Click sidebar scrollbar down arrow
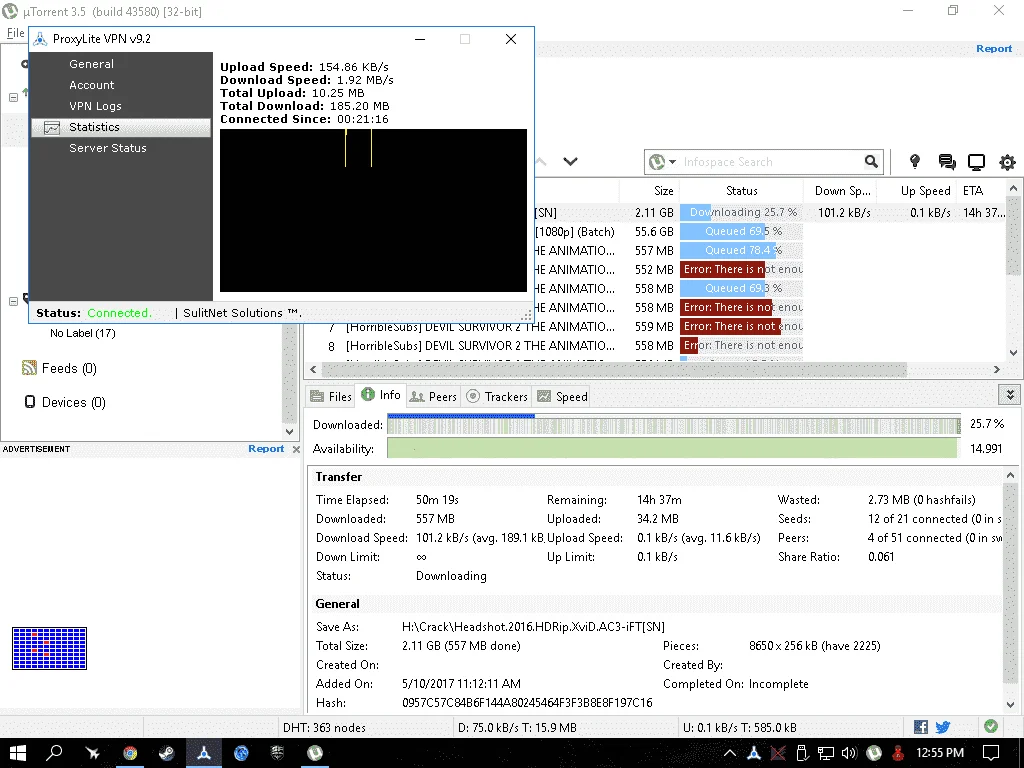Screen dimensions: 1024x768 coord(290,432)
